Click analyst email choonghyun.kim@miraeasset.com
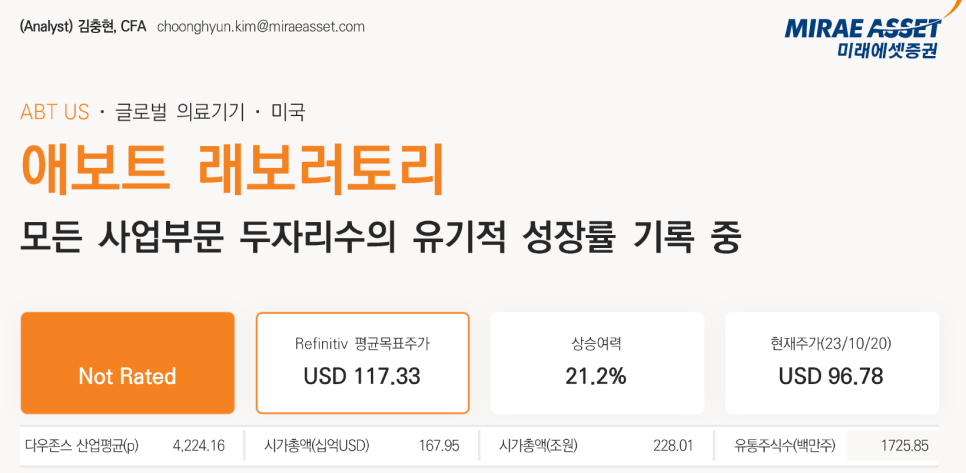966x473 pixels. click(x=261, y=27)
